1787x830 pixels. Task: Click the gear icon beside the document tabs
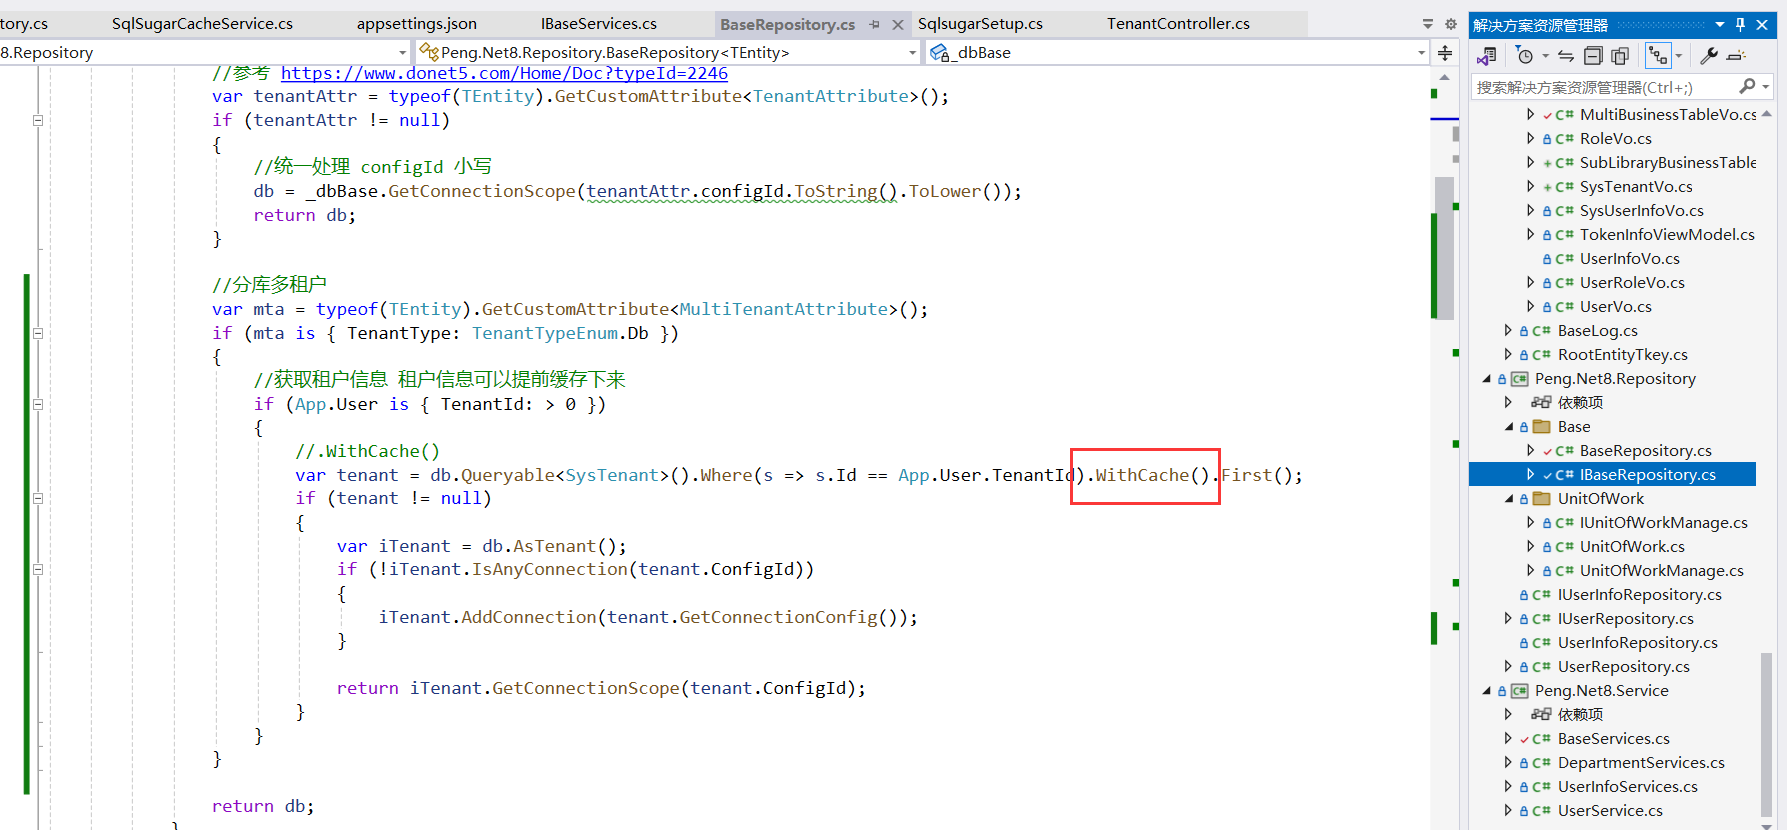click(1451, 24)
